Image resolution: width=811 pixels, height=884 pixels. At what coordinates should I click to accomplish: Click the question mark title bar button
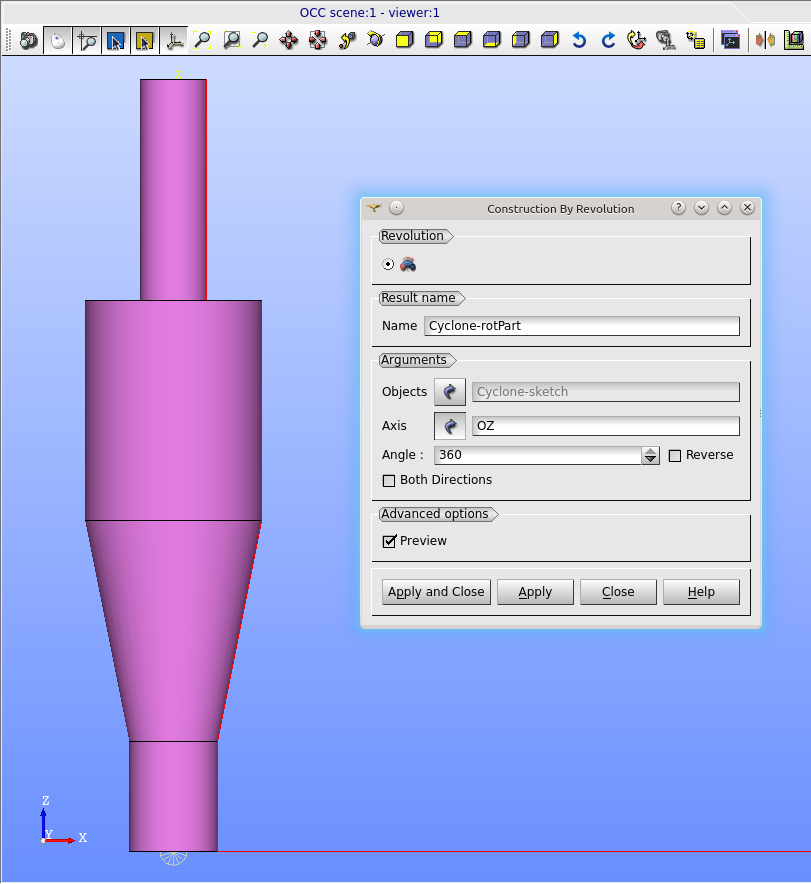coord(679,208)
